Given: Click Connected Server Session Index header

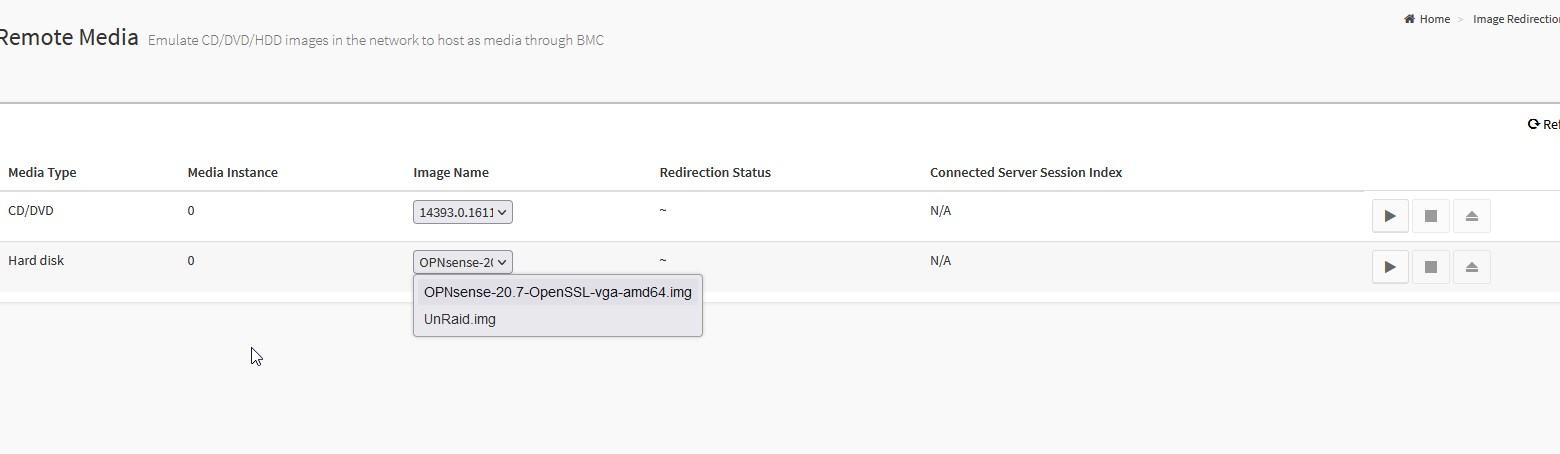Looking at the screenshot, I should pyautogui.click(x=1026, y=172).
